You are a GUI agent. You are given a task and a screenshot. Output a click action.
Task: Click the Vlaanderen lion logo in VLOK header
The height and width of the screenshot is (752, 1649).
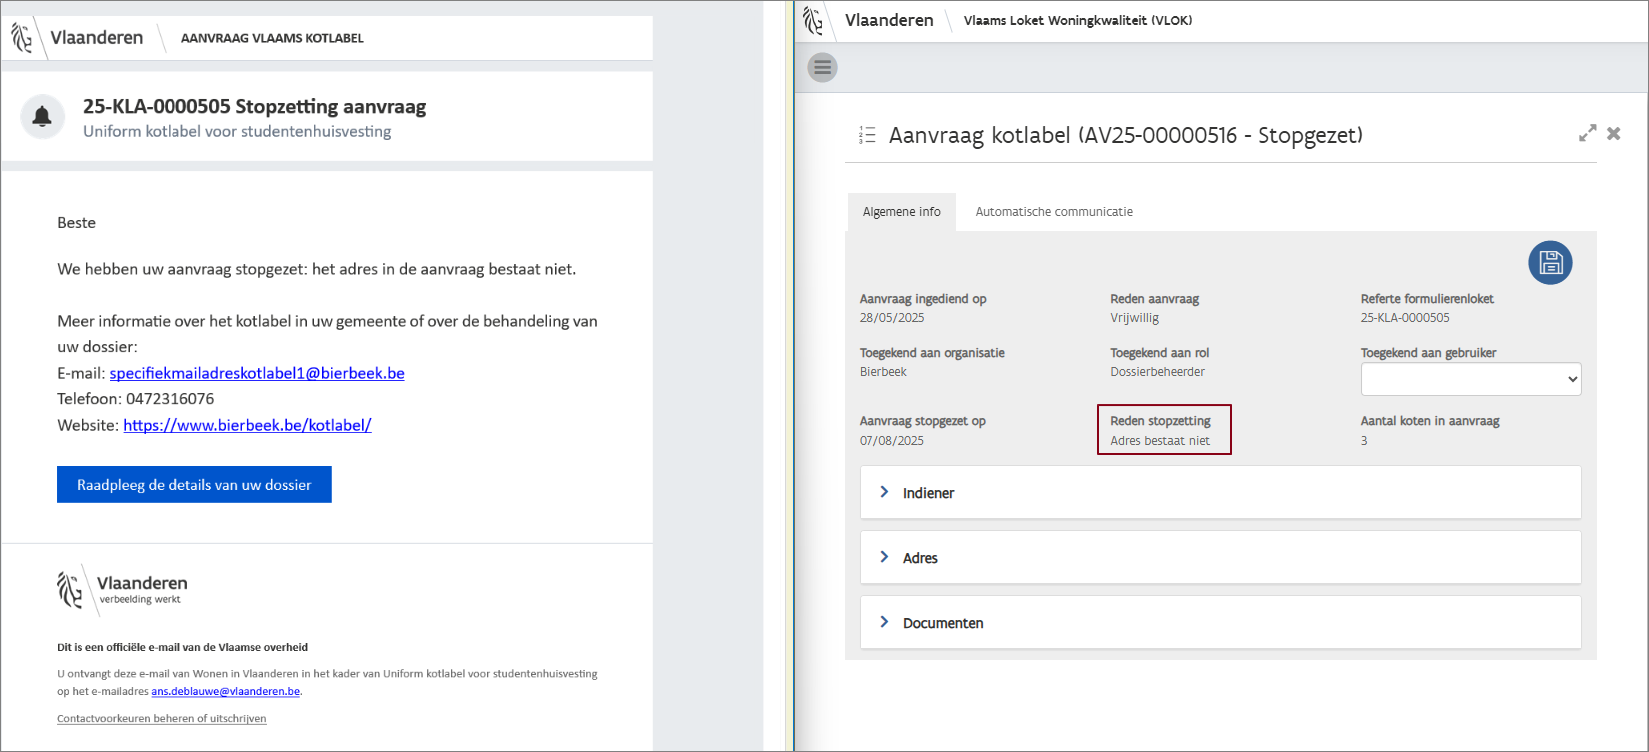[x=814, y=20]
